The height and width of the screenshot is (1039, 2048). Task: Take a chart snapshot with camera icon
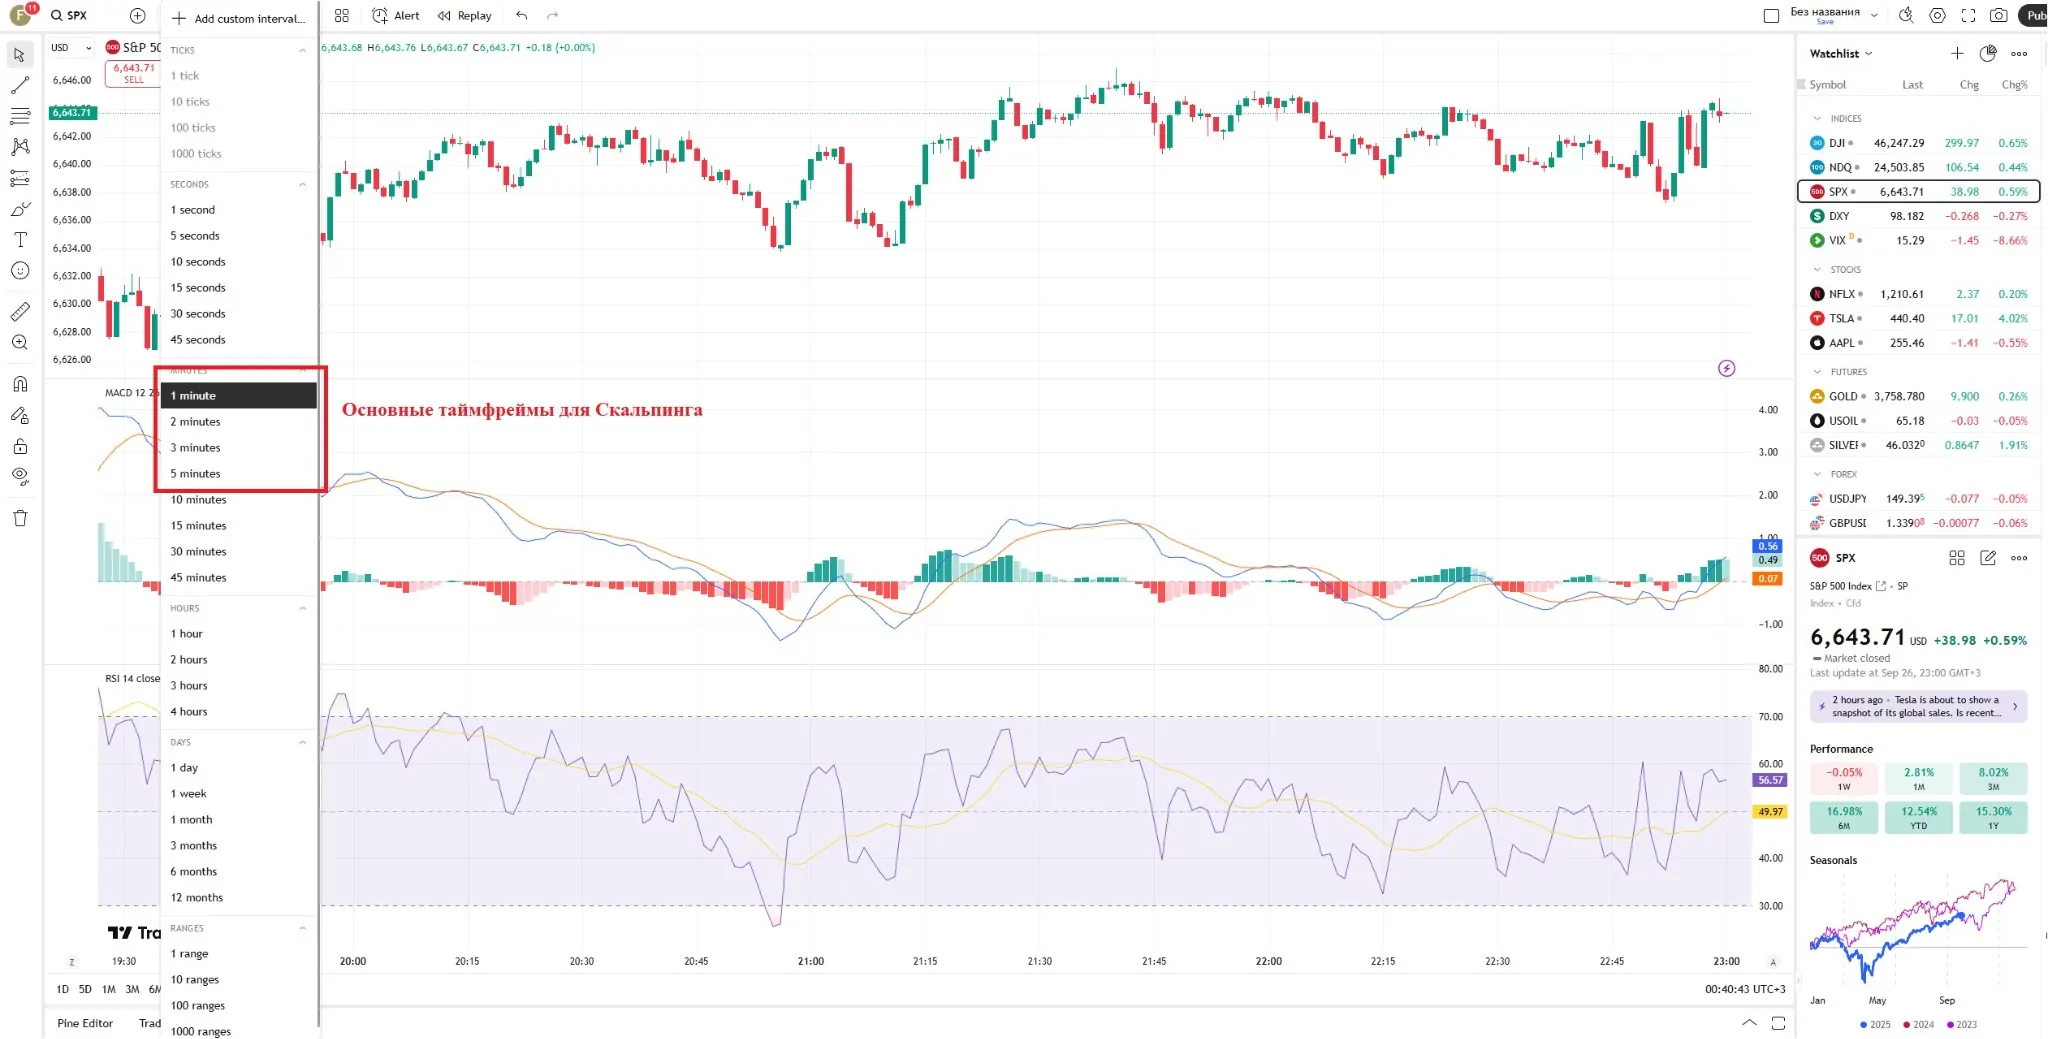[x=1998, y=15]
